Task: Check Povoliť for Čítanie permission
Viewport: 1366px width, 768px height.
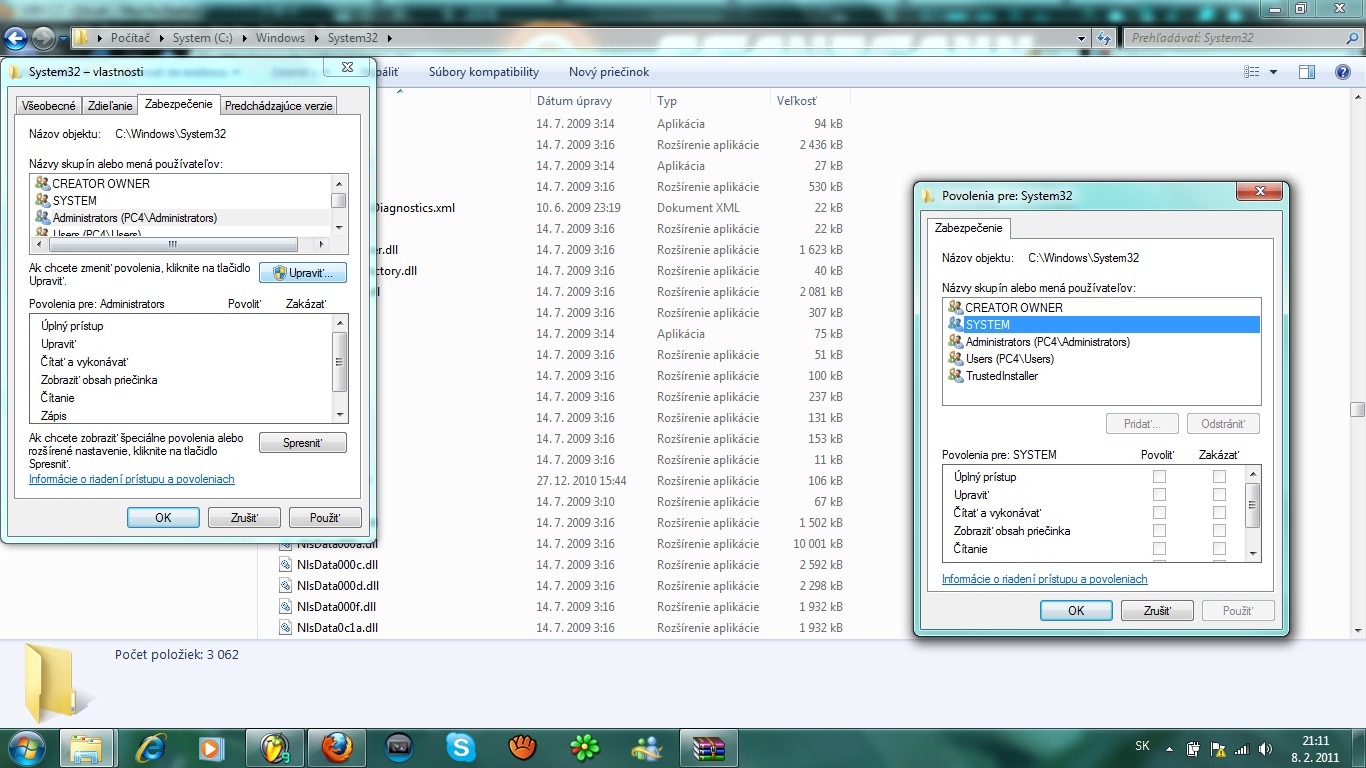Action: point(1159,549)
